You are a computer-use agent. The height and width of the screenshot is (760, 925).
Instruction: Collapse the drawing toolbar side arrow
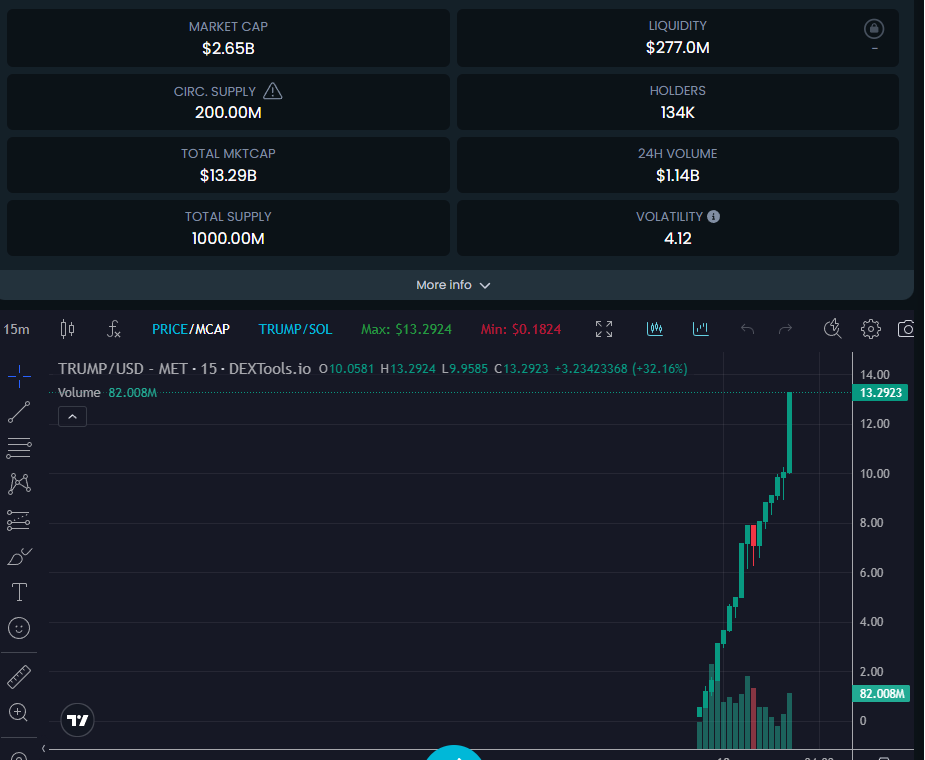[43, 749]
